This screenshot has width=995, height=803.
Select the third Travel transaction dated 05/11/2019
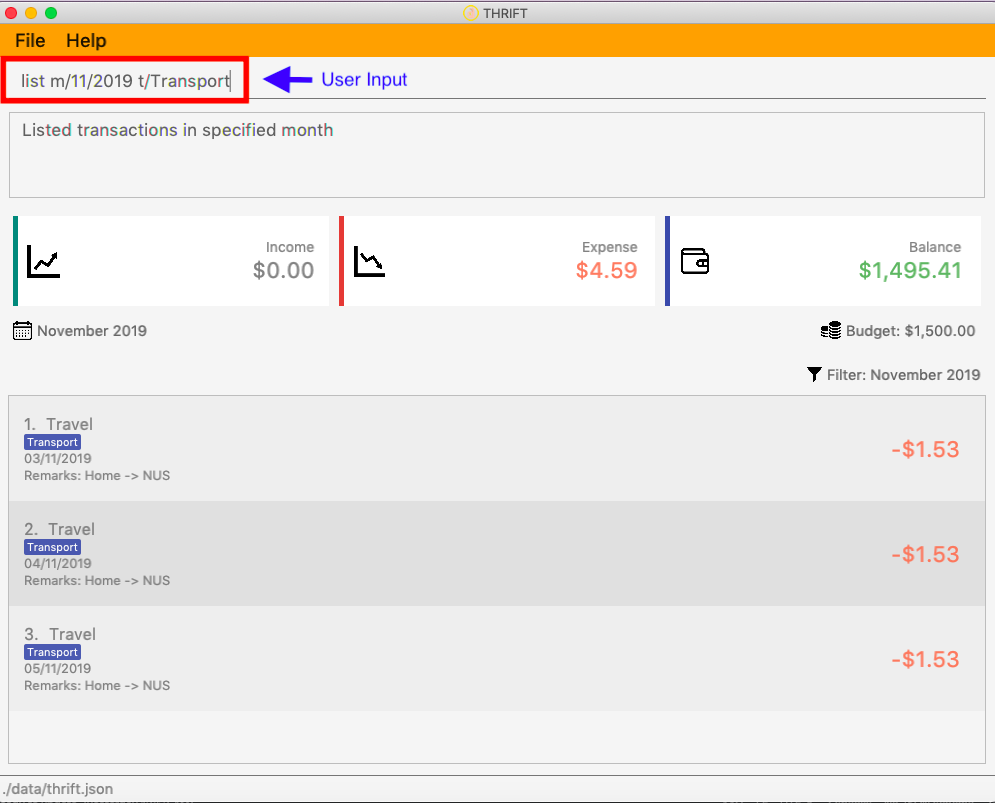497,658
